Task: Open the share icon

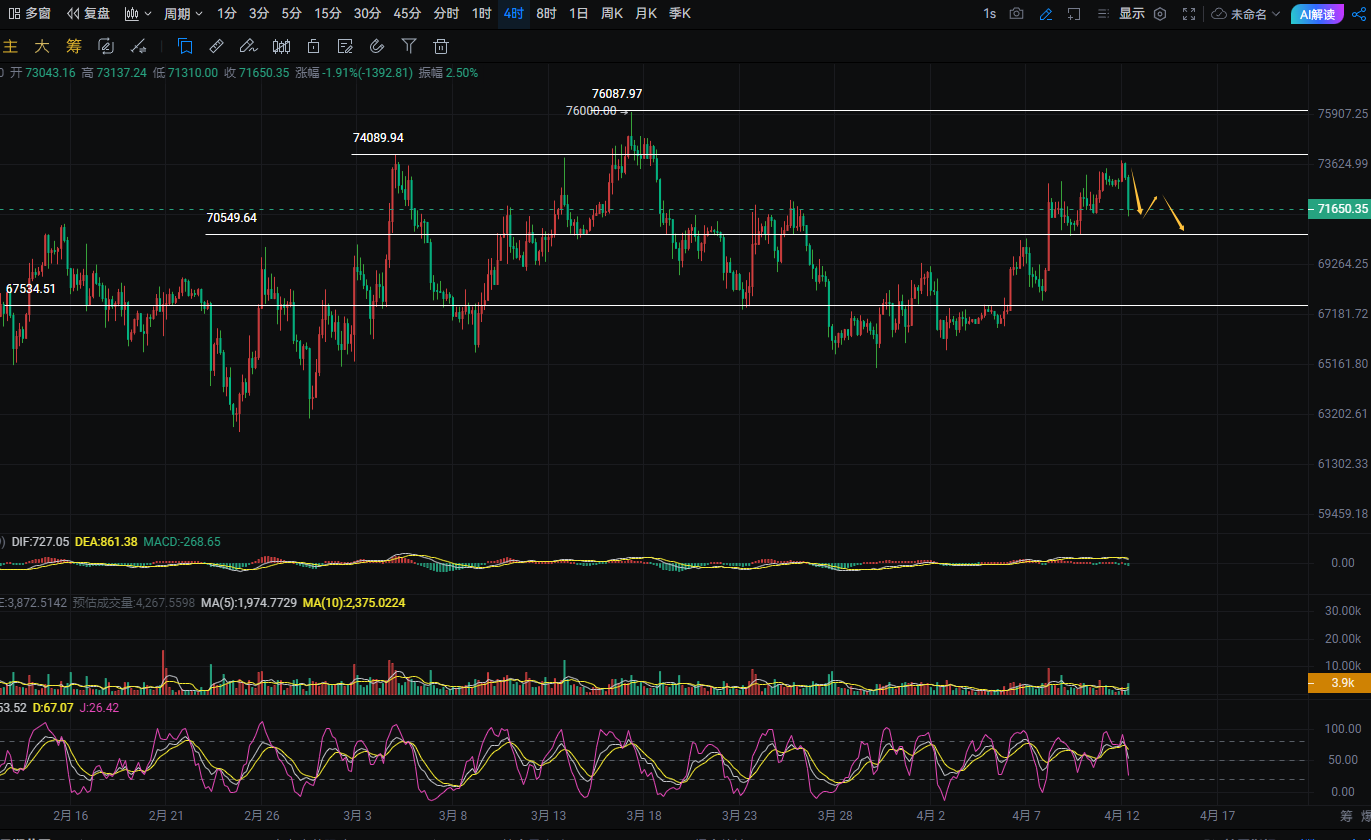Action: (x=1358, y=14)
